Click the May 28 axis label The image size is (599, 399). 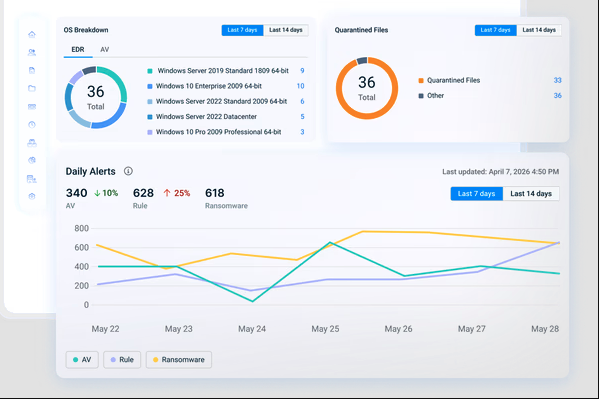(x=545, y=329)
